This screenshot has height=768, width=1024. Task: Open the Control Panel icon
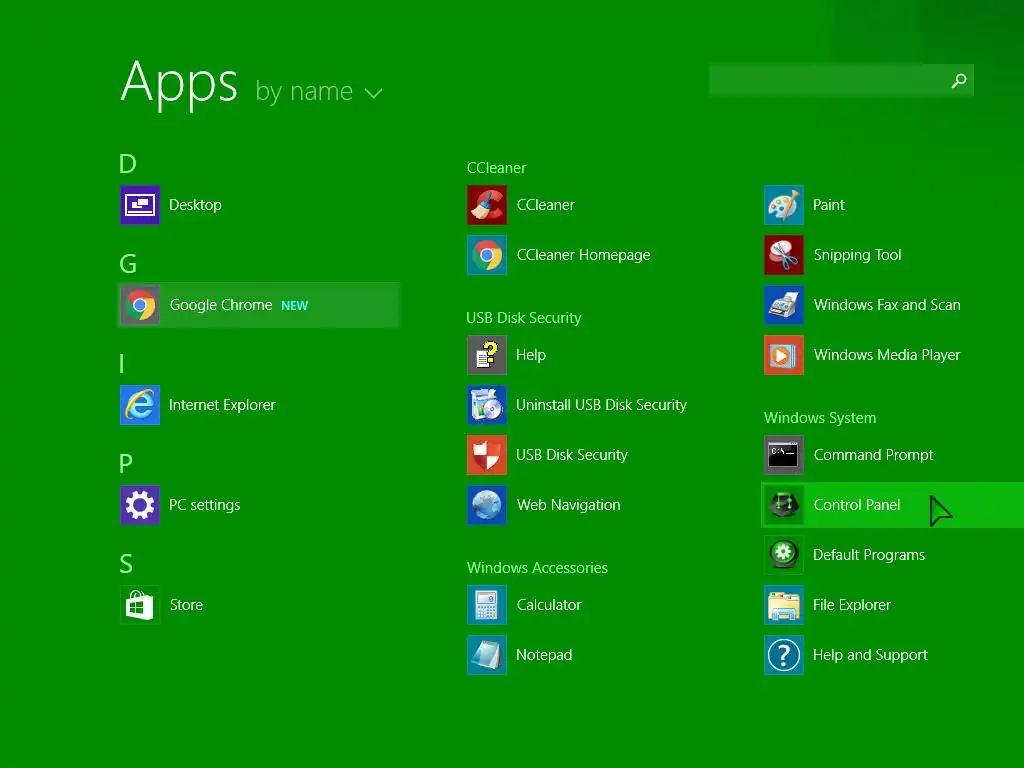pyautogui.click(x=784, y=505)
